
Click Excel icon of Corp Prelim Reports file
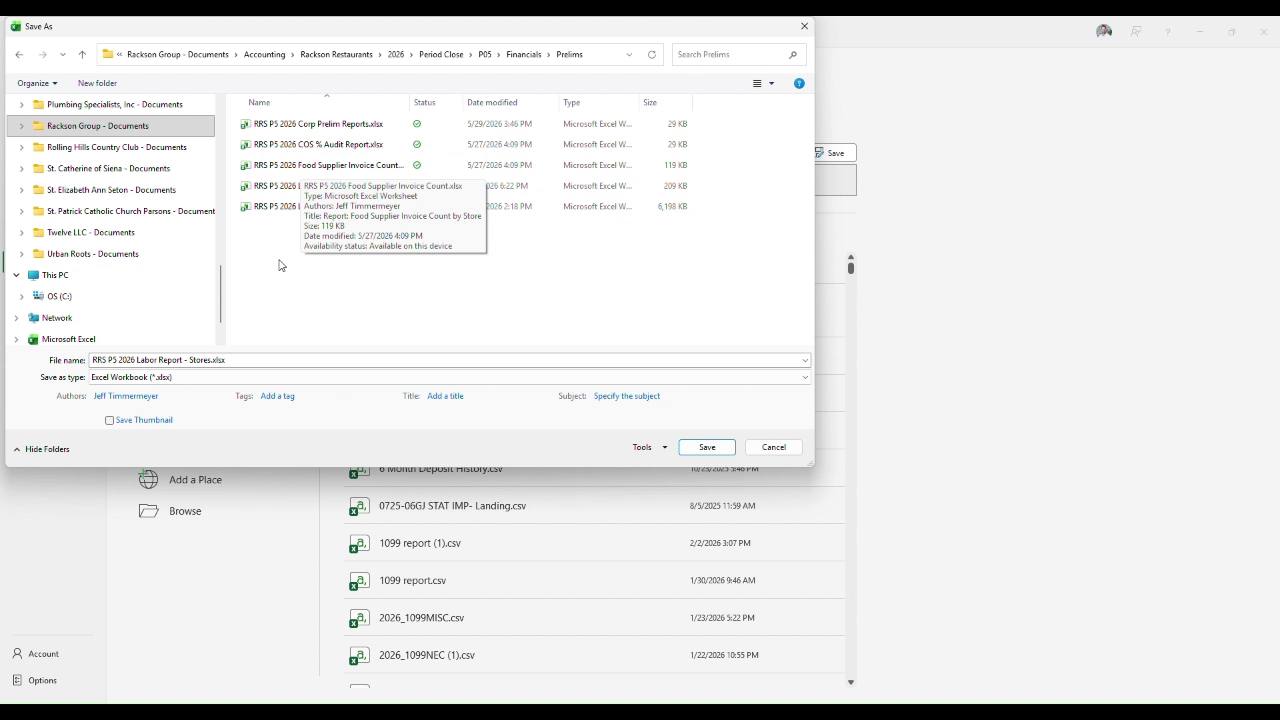245,124
